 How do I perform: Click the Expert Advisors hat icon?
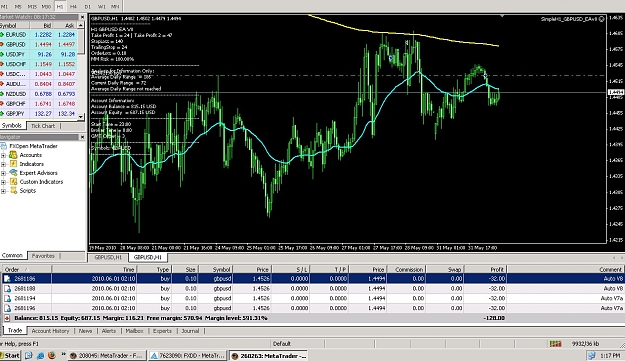13,173
